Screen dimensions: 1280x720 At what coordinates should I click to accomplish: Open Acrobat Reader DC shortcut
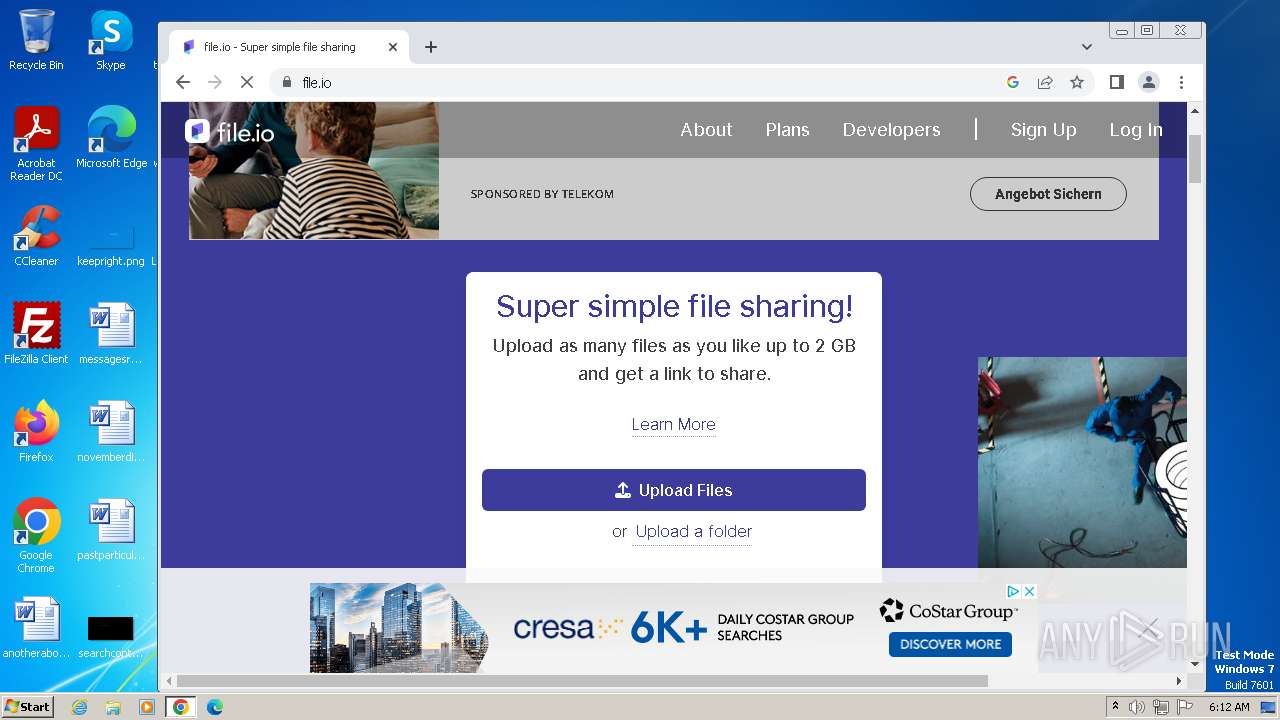click(36, 144)
